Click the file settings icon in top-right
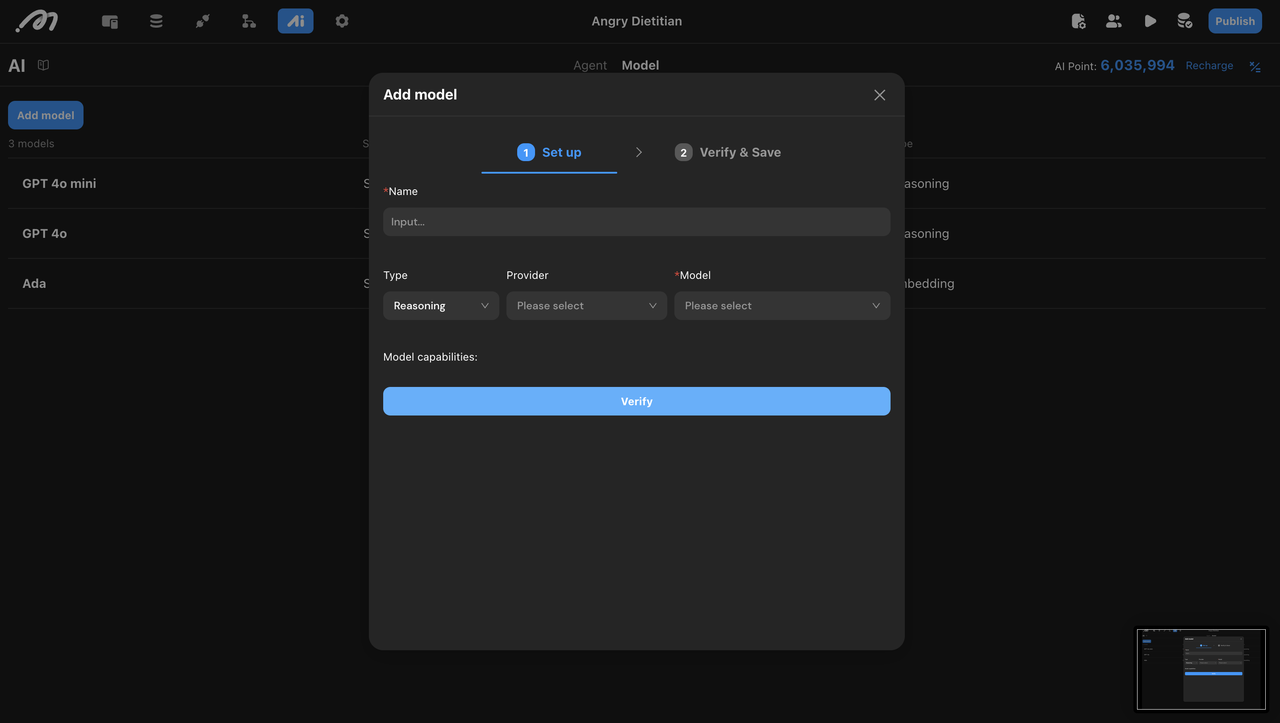 point(1078,21)
